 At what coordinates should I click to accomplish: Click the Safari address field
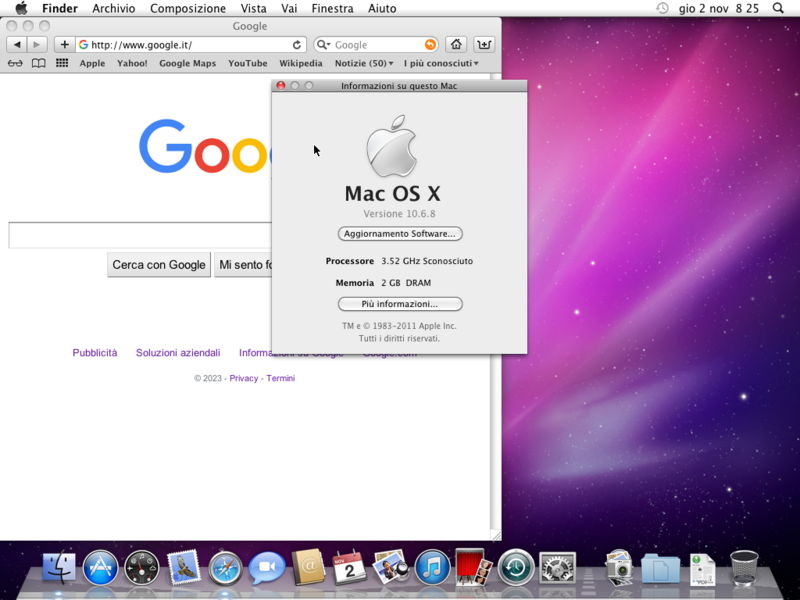pyautogui.click(x=191, y=45)
